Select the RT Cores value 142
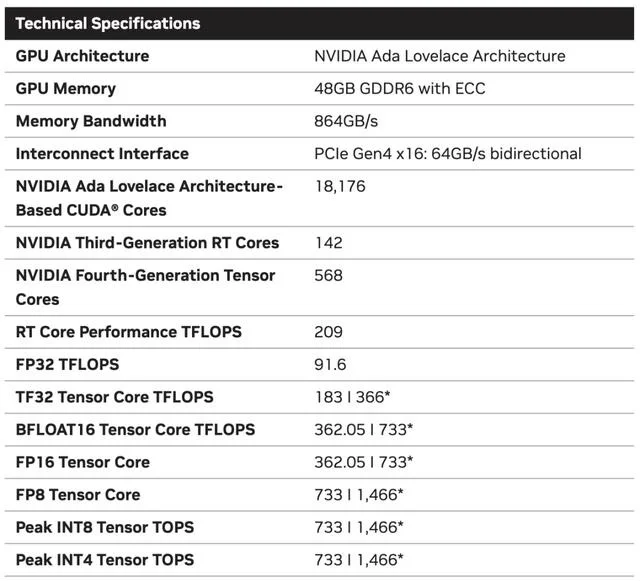640x581 pixels. pos(328,242)
